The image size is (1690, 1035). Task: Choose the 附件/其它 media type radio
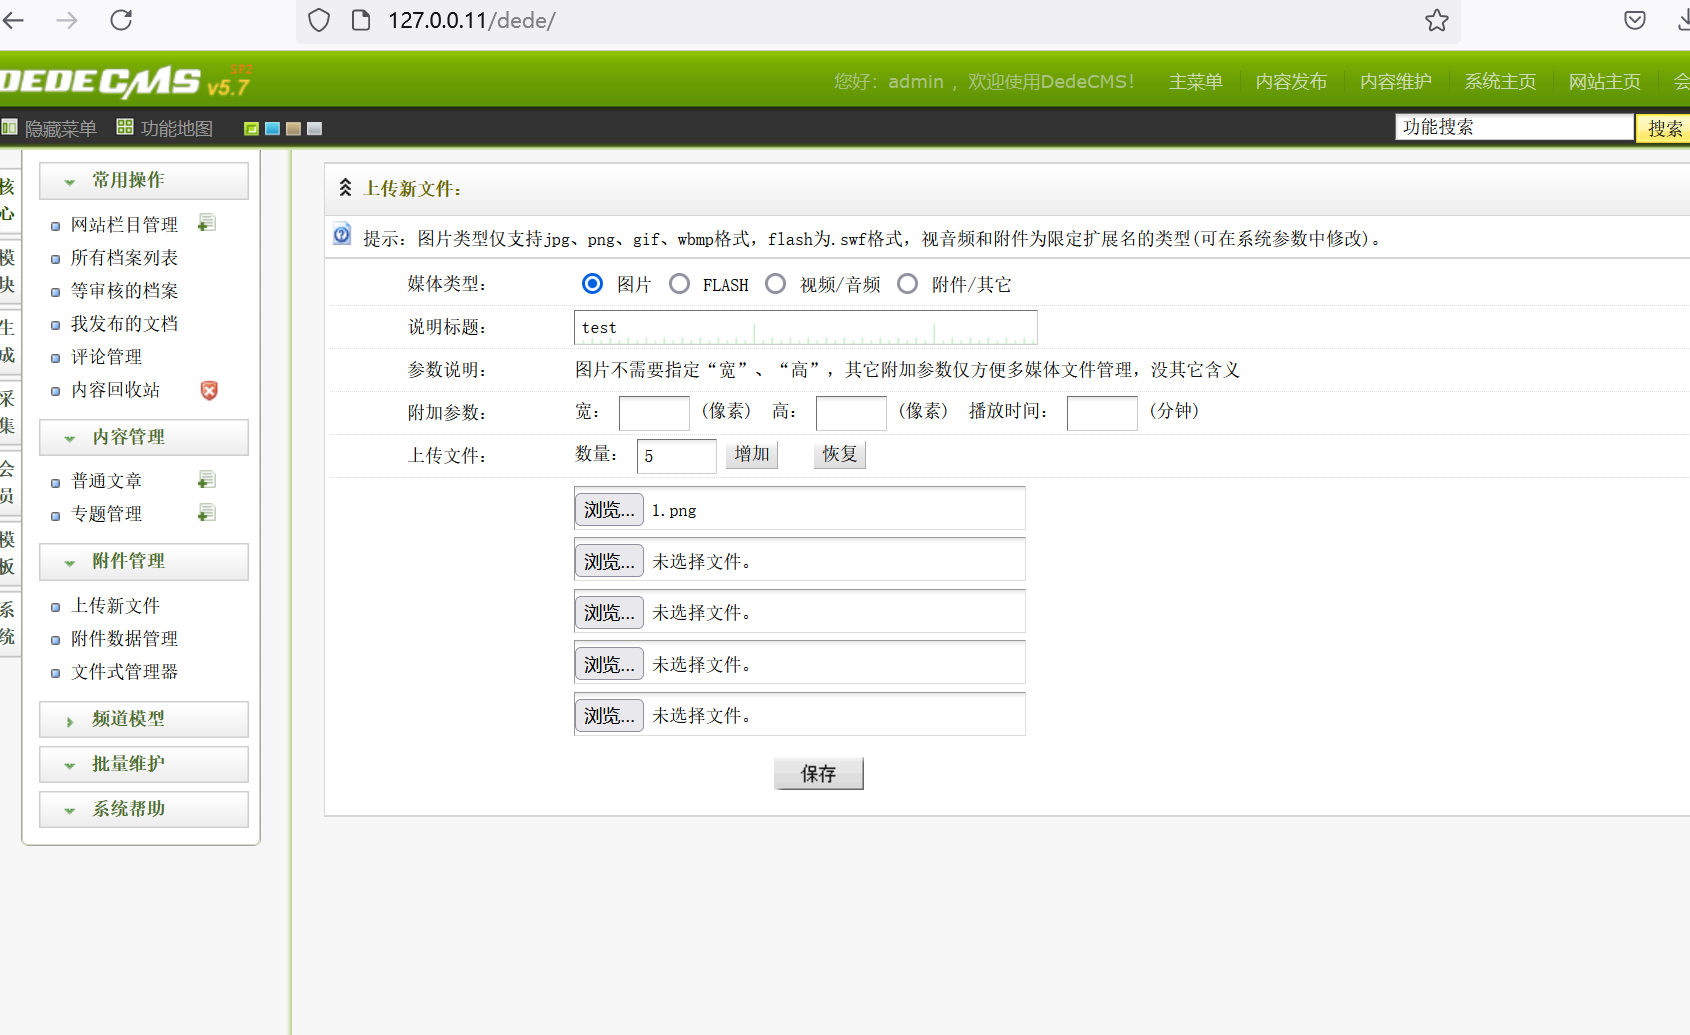pyautogui.click(x=908, y=284)
